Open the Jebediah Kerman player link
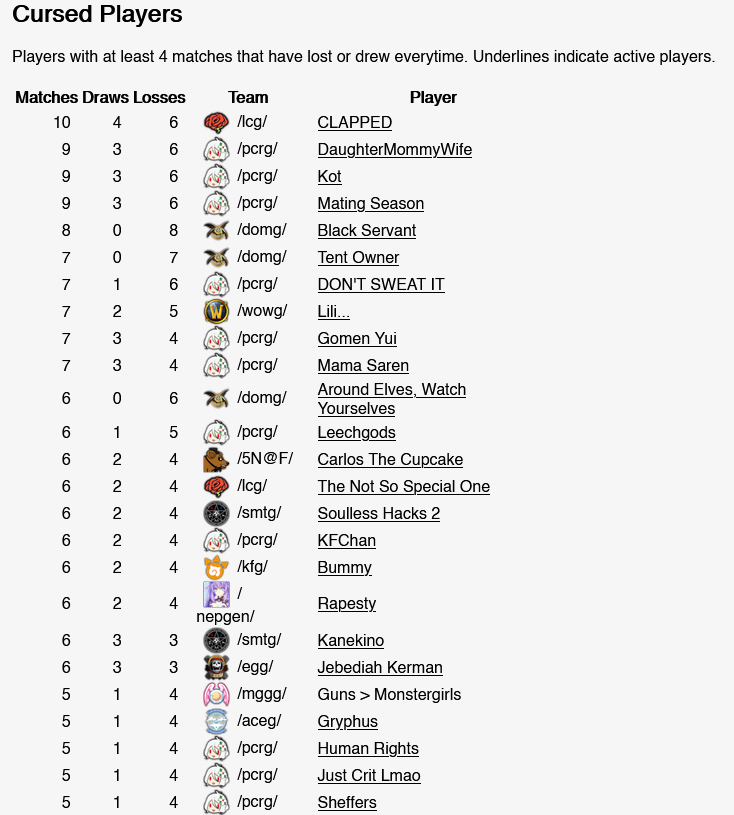The width and height of the screenshot is (734, 815). coord(380,667)
